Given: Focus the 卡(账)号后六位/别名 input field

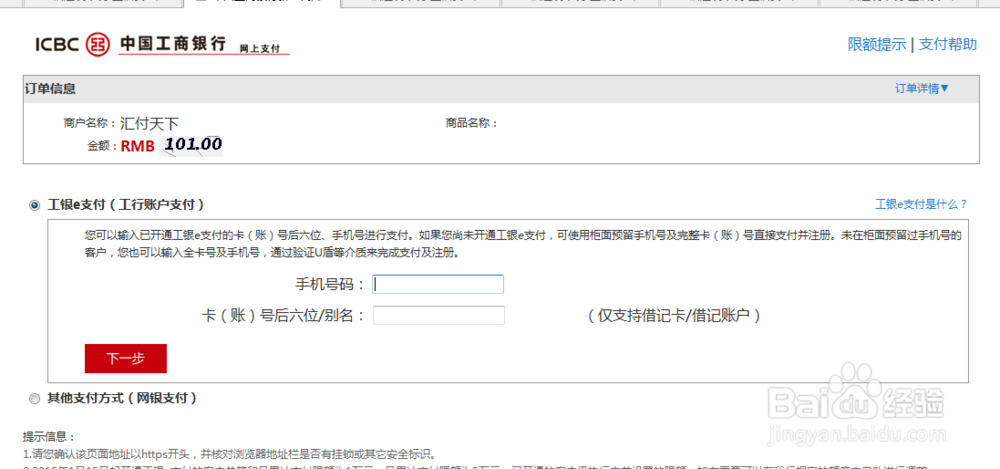Looking at the screenshot, I should pyautogui.click(x=439, y=315).
